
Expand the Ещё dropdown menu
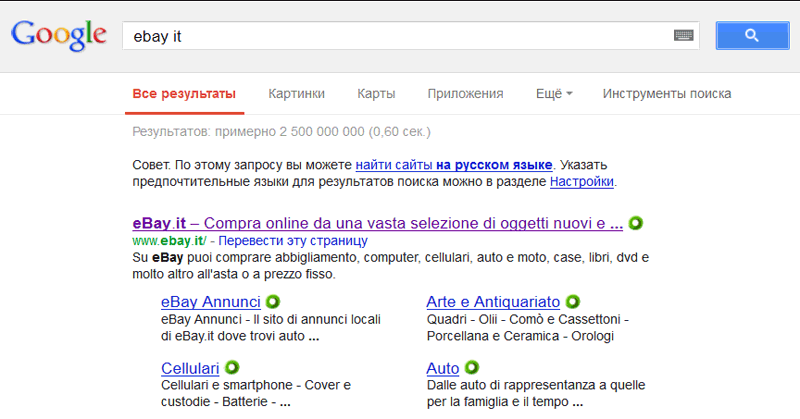[x=554, y=94]
